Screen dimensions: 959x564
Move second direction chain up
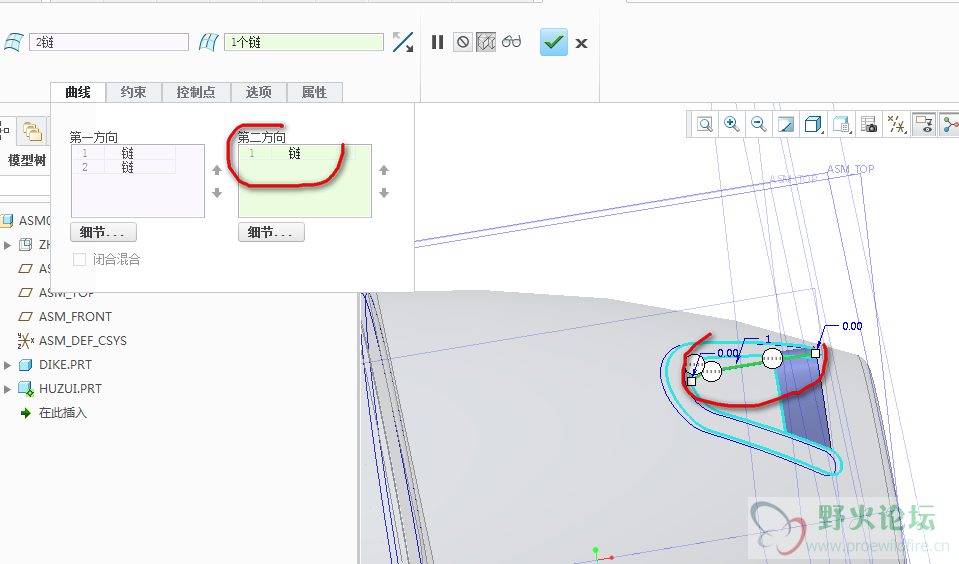tap(383, 170)
